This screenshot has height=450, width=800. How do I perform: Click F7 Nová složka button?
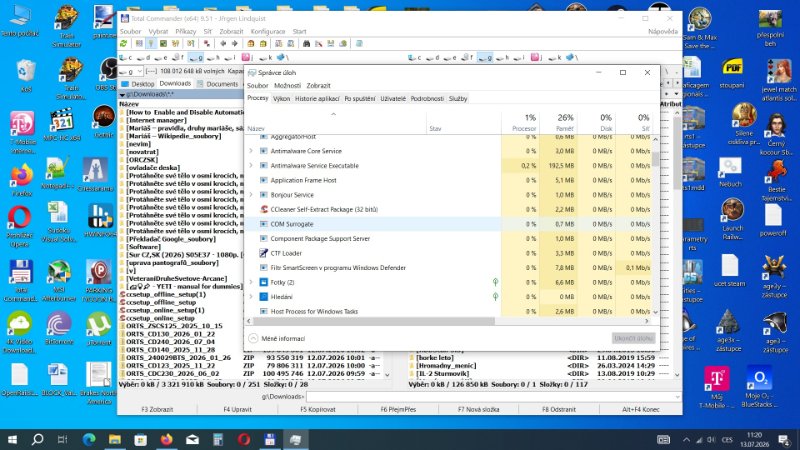tap(479, 409)
